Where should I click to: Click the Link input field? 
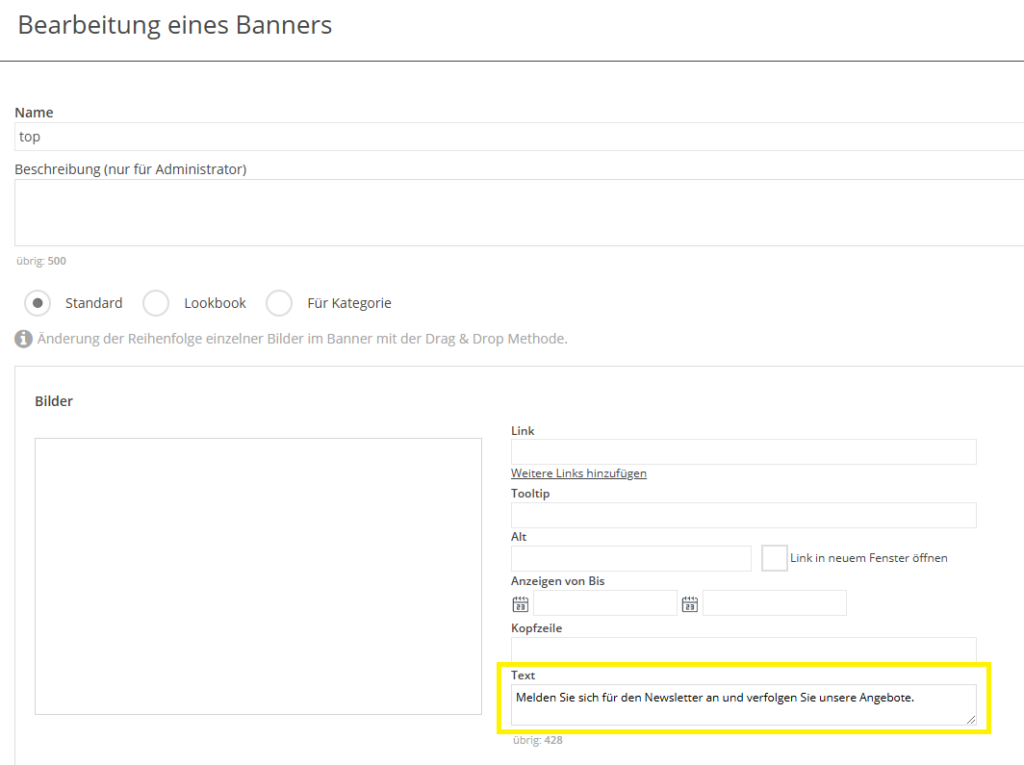click(744, 452)
